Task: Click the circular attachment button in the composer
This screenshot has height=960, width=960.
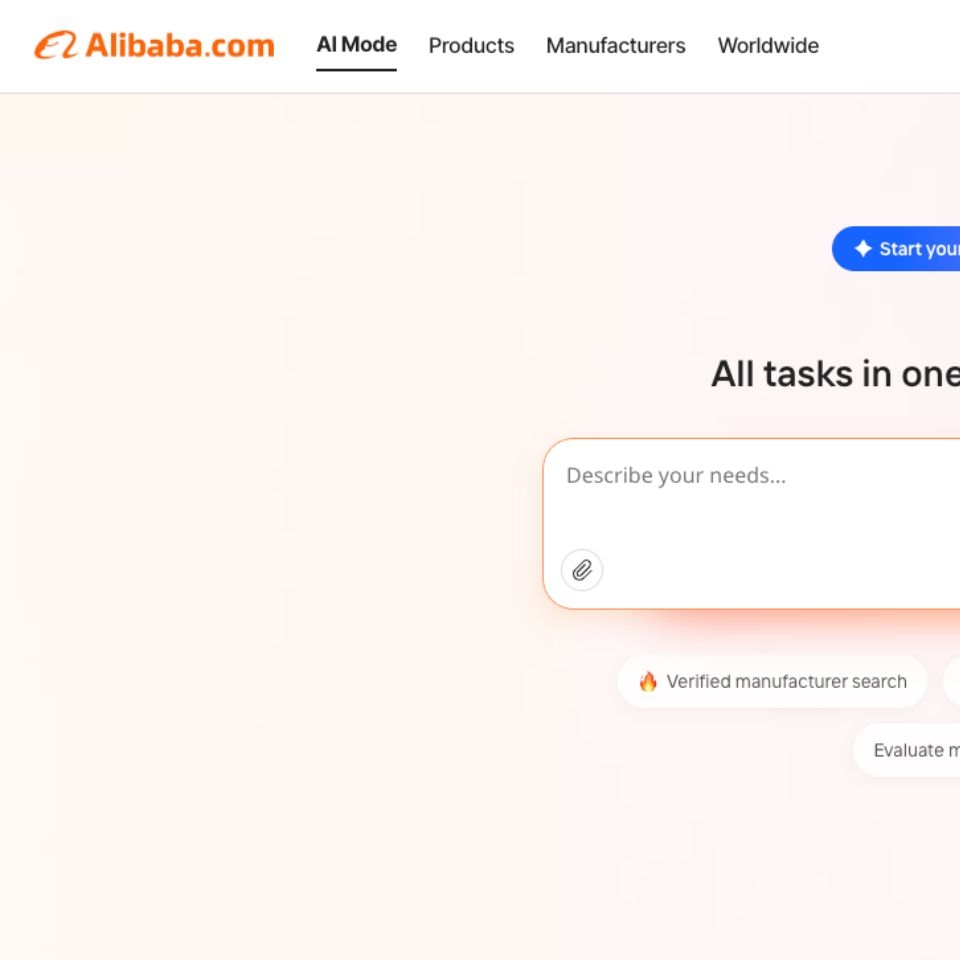Action: click(x=582, y=571)
